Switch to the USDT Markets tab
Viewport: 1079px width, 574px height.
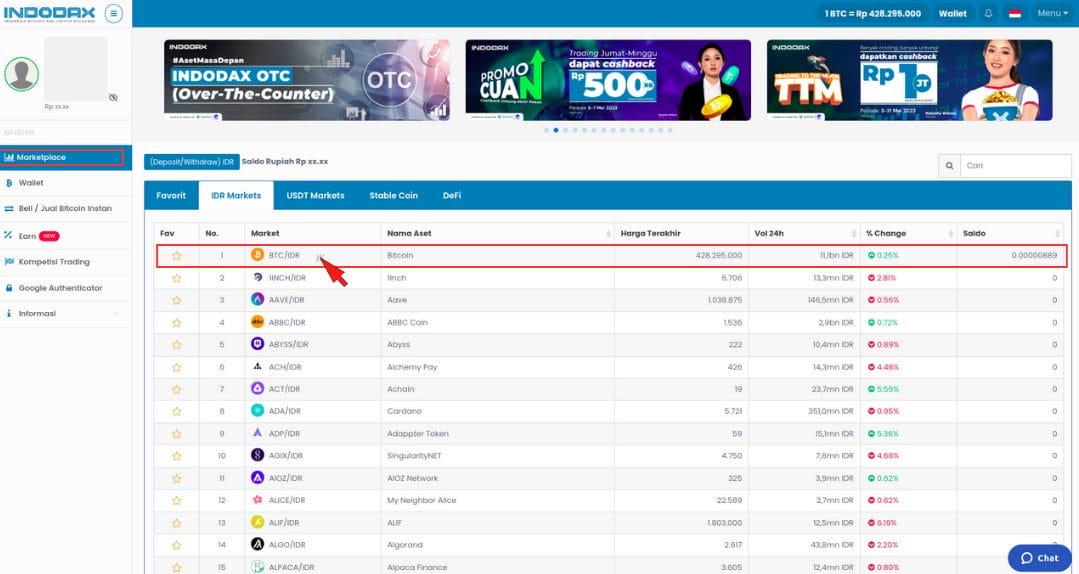pos(315,195)
